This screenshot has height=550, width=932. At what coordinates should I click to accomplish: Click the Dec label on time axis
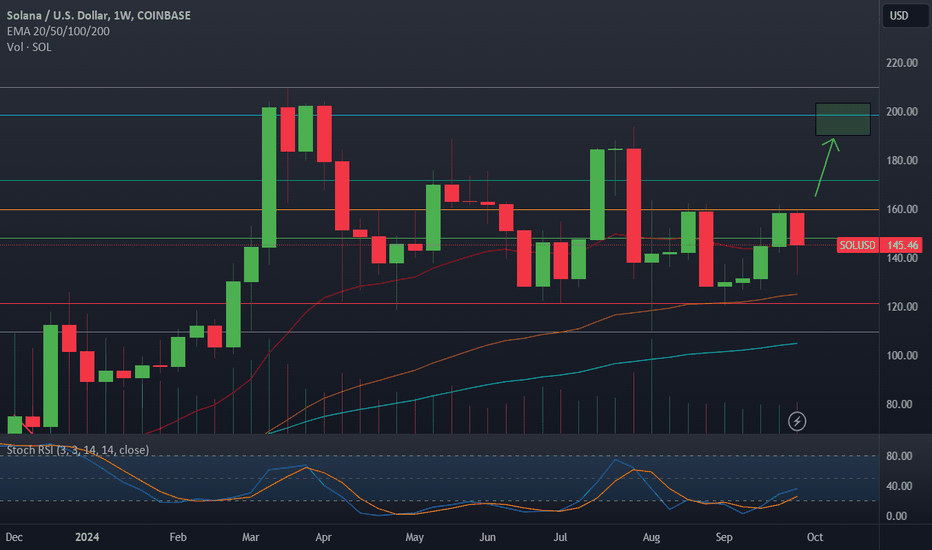point(14,537)
